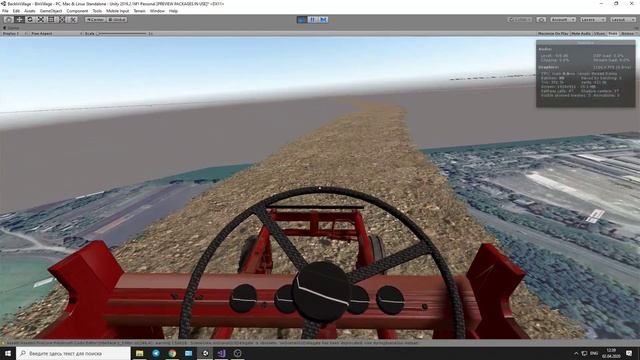Open Visual Studio from taskbar
The height and width of the screenshot is (360, 640).
click(x=221, y=353)
